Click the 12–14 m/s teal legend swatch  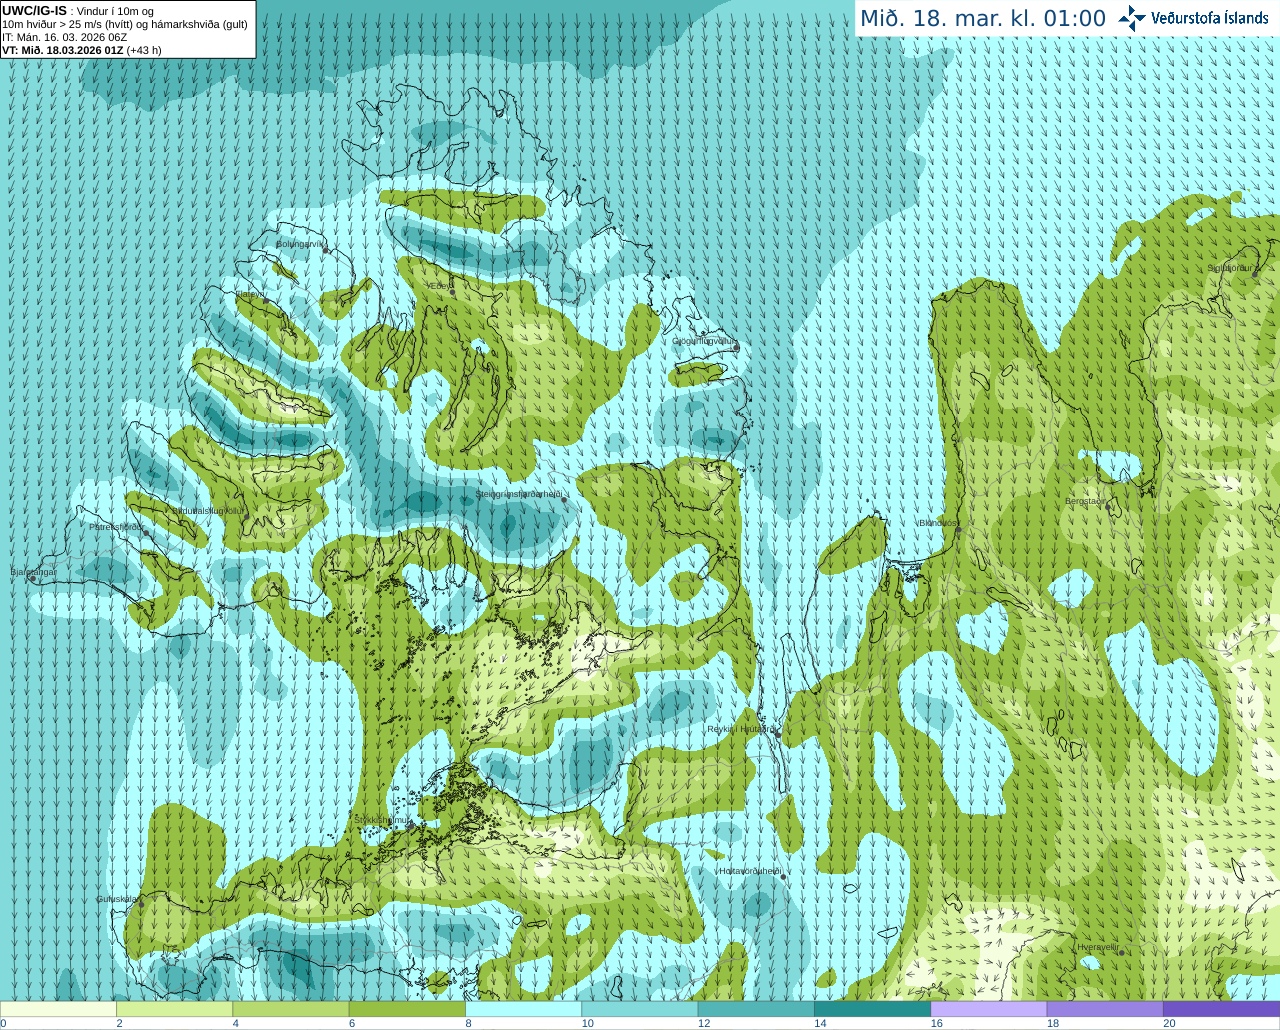pos(756,1009)
